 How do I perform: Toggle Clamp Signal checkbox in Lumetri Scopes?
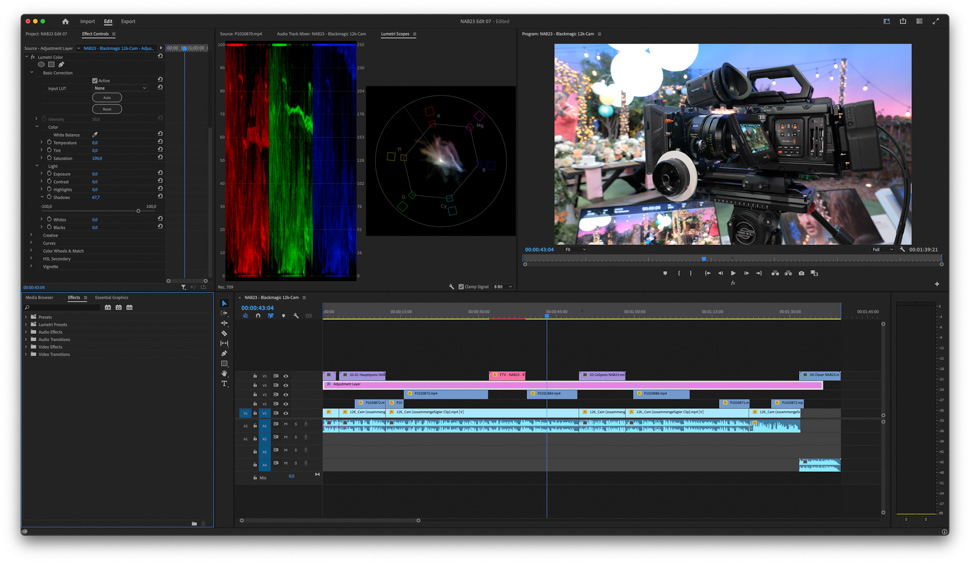coord(461,286)
